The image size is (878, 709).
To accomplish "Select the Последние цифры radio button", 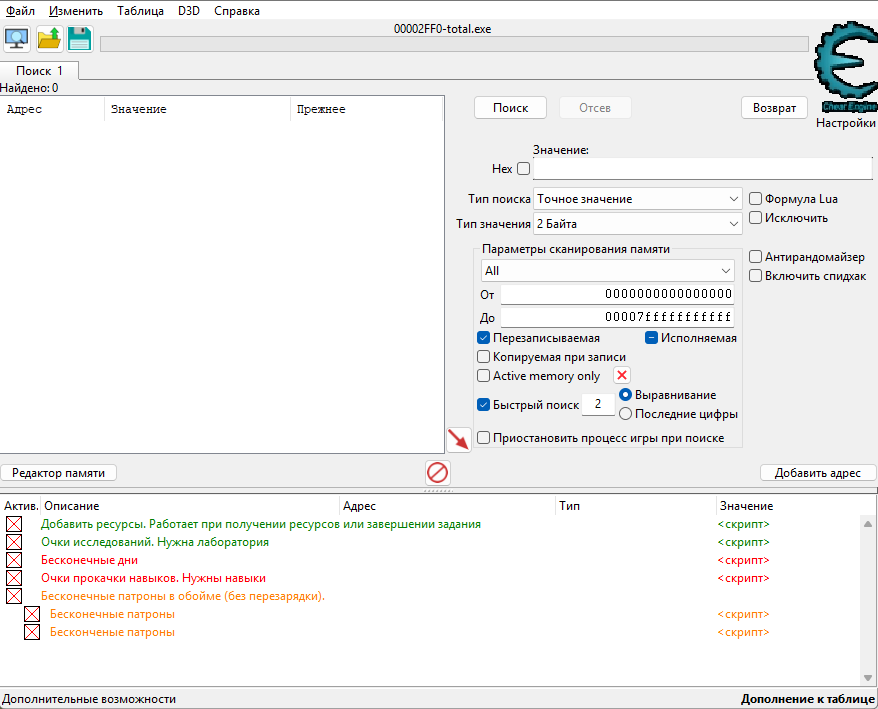I will click(x=625, y=413).
